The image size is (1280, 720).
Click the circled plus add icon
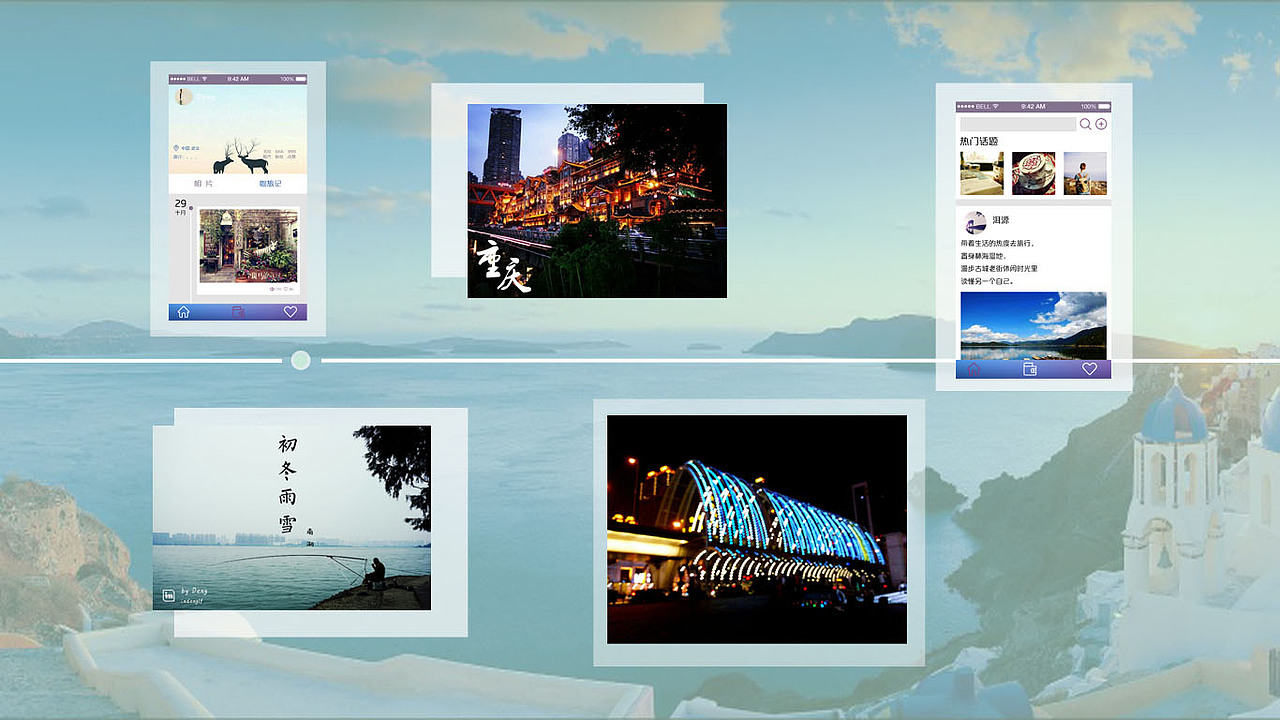(x=1101, y=124)
